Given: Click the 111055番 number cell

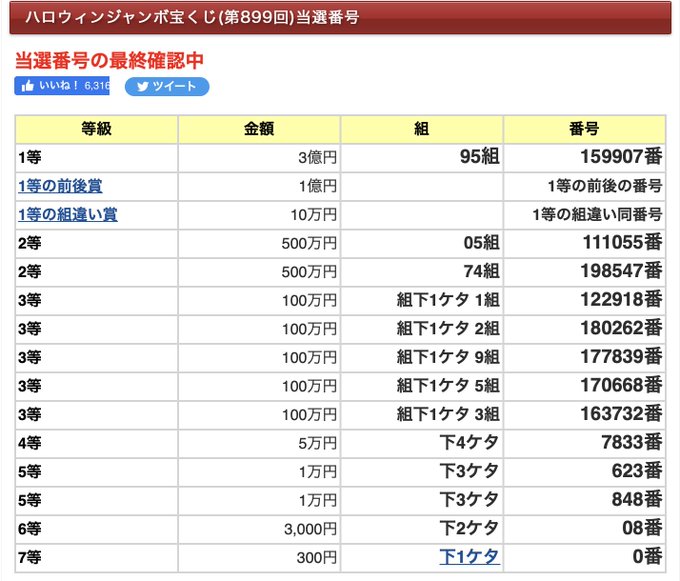Looking at the screenshot, I should tap(585, 243).
